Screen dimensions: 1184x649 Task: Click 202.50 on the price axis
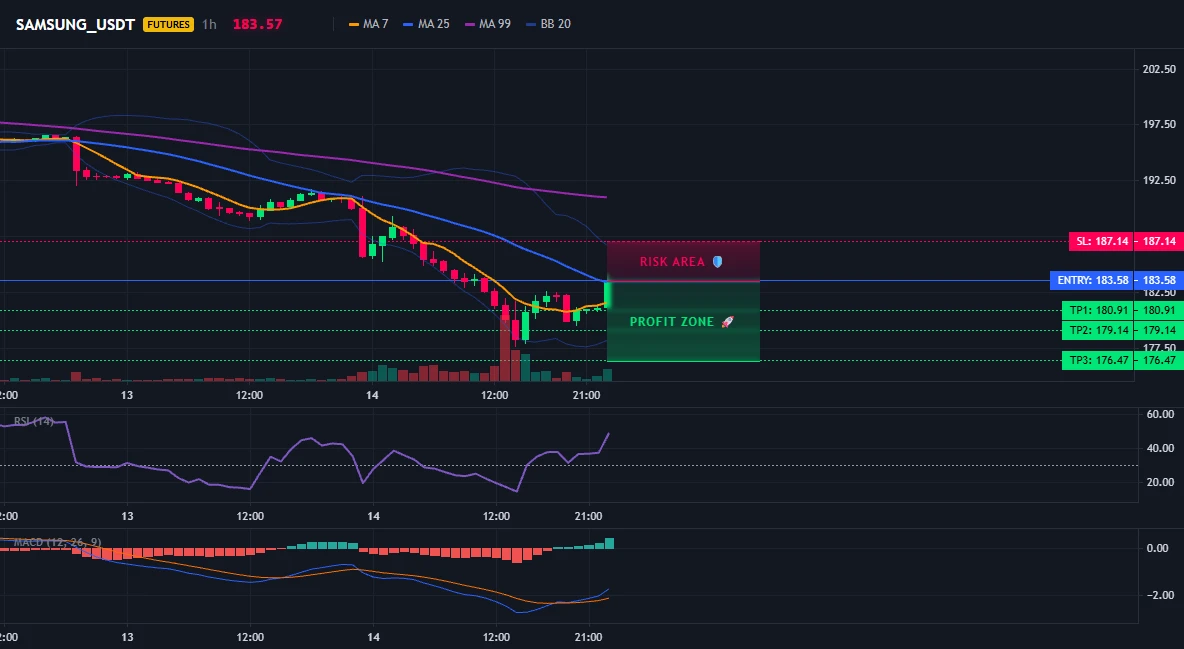pyautogui.click(x=1159, y=69)
